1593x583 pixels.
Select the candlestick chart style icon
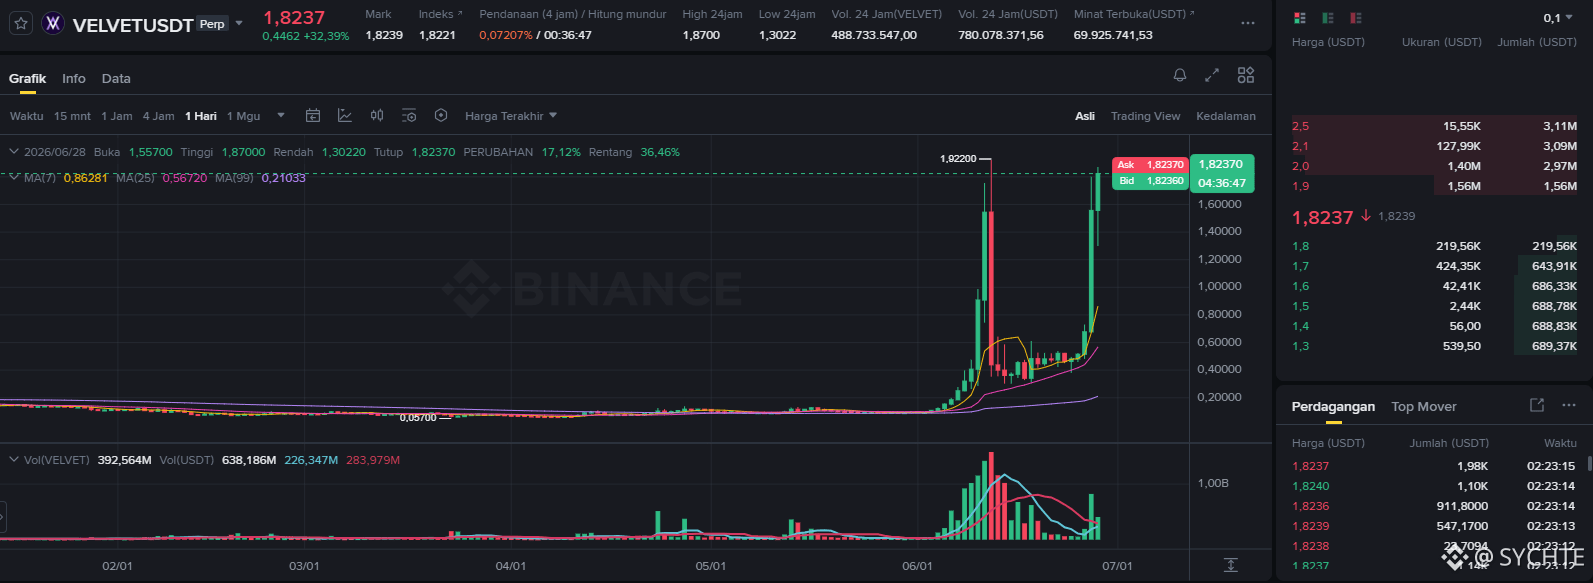pyautogui.click(x=377, y=116)
